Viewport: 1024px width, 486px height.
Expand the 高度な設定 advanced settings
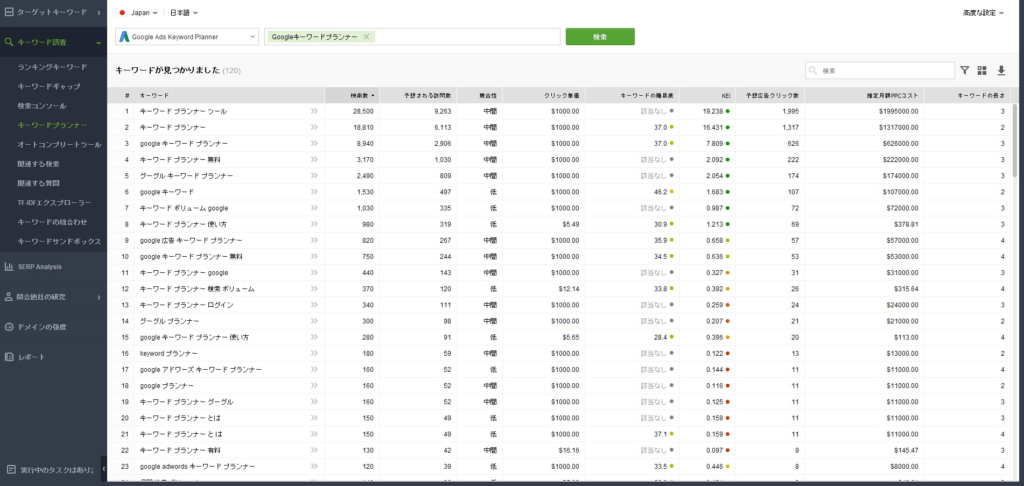tap(984, 12)
